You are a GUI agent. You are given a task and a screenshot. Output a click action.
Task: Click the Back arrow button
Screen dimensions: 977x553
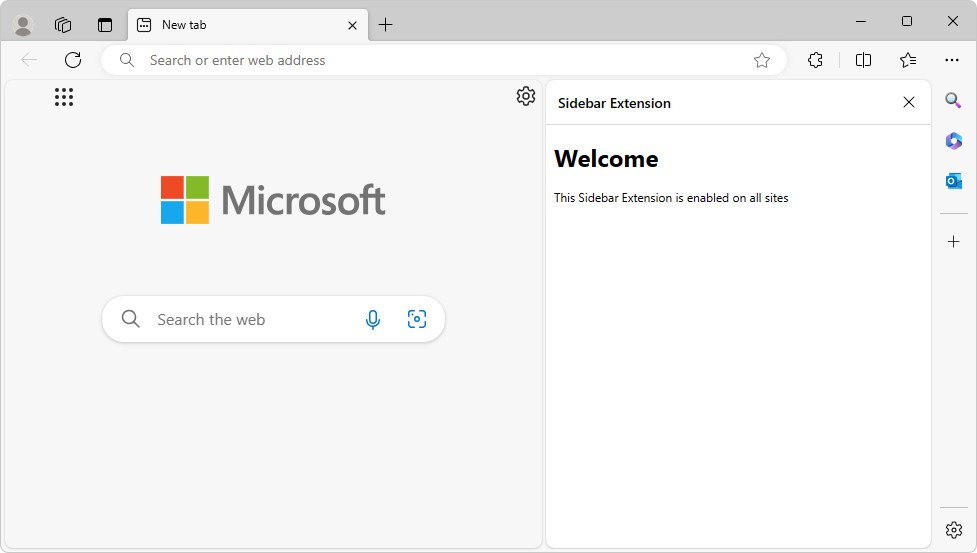[x=29, y=60]
